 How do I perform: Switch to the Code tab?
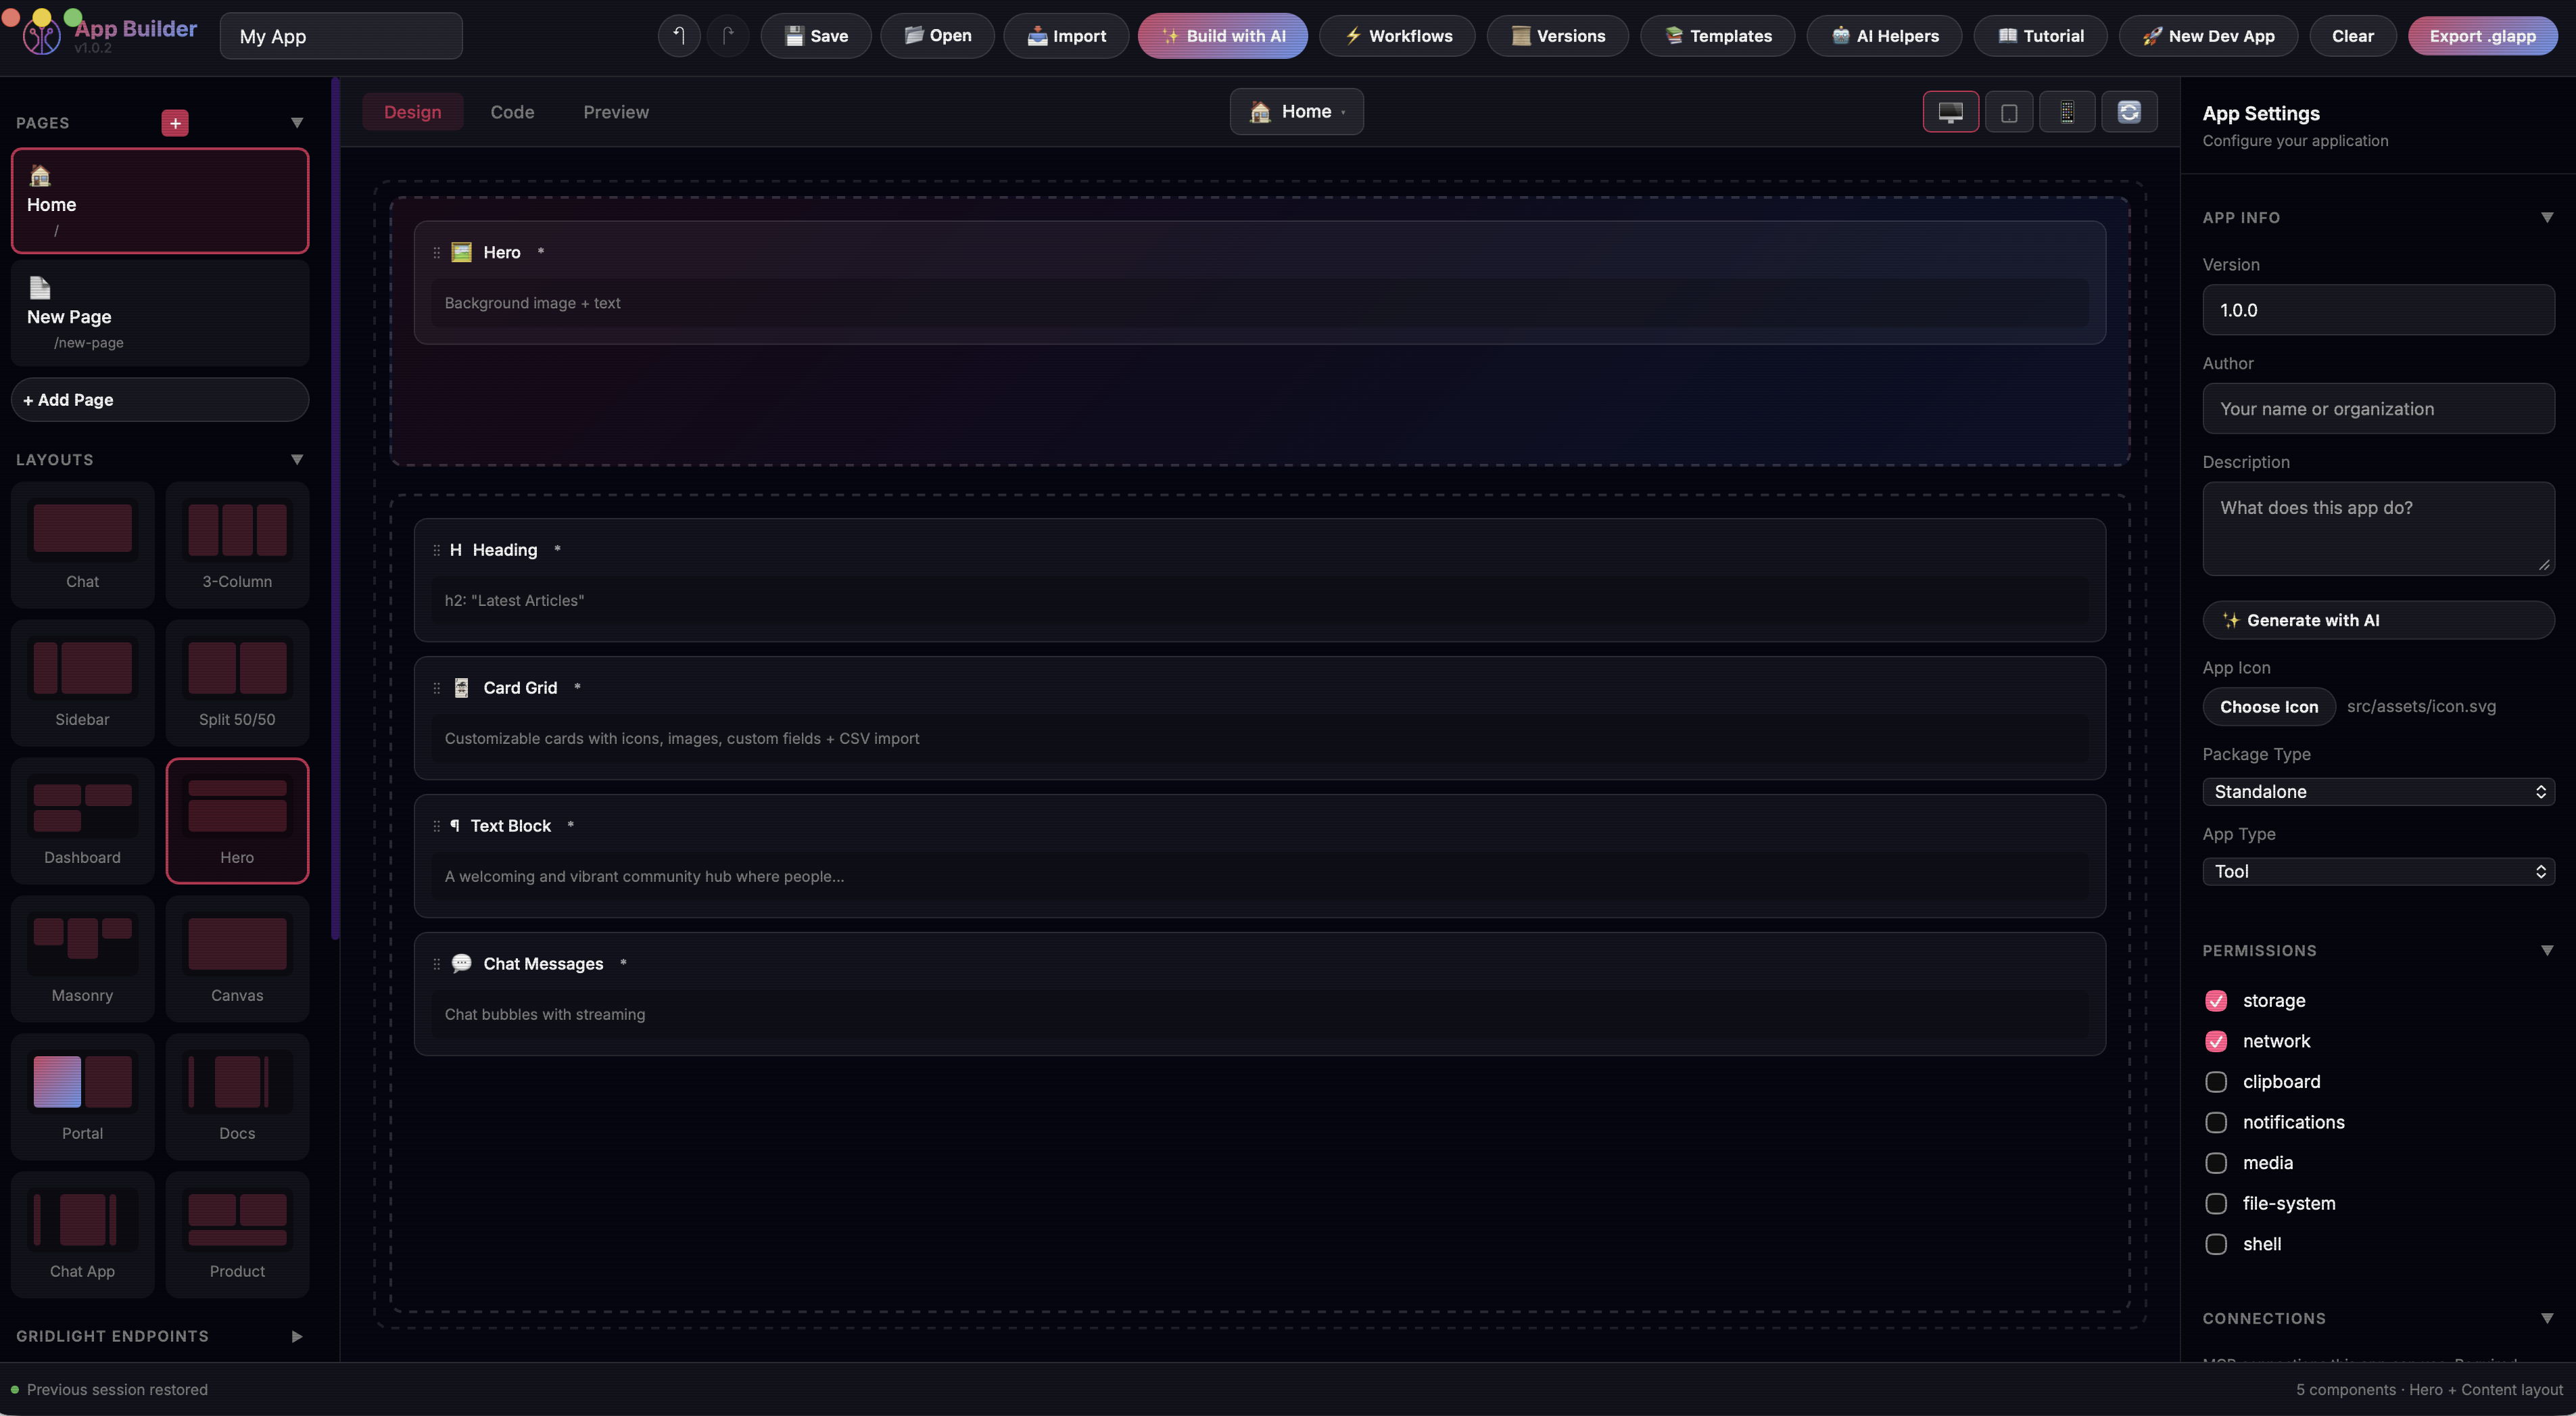[511, 111]
